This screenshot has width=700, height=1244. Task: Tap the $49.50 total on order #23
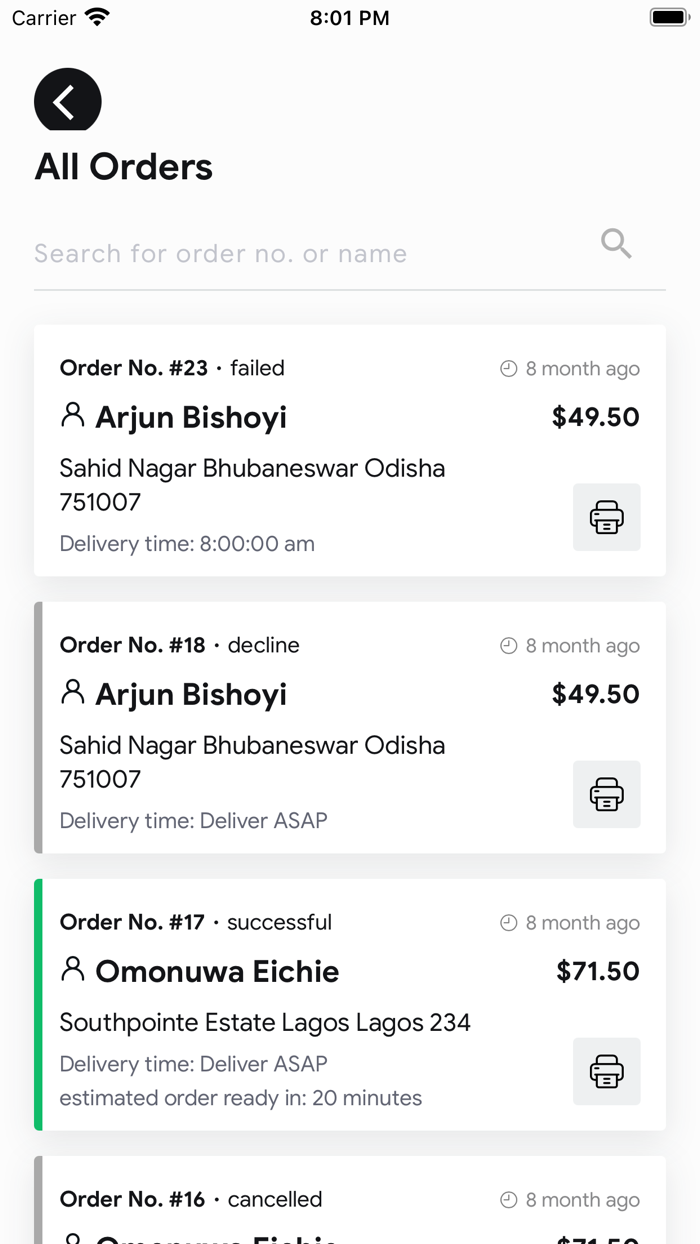[595, 417]
